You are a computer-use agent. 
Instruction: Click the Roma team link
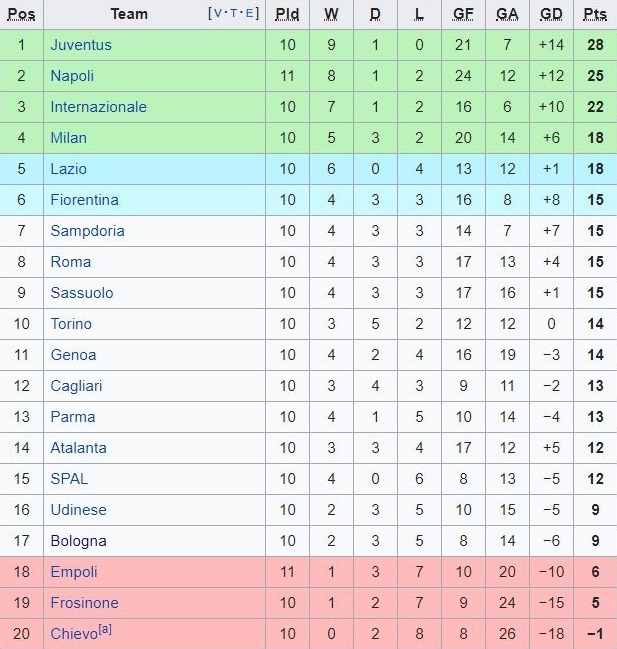pyautogui.click(x=70, y=262)
